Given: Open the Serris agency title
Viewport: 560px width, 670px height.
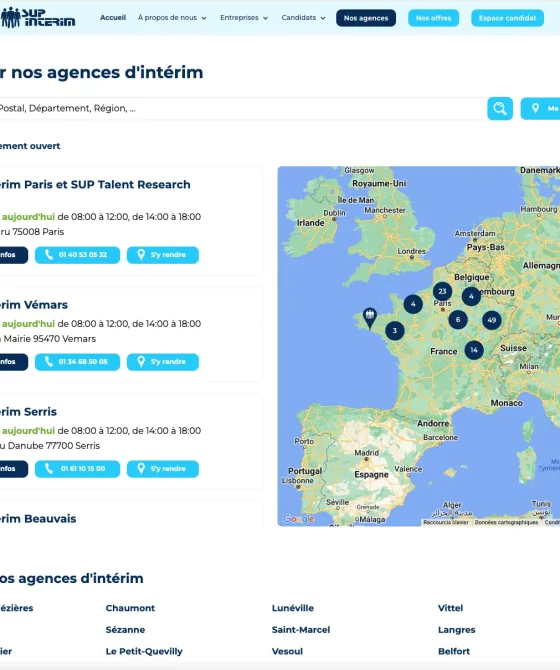Looking at the screenshot, I should click(28, 411).
